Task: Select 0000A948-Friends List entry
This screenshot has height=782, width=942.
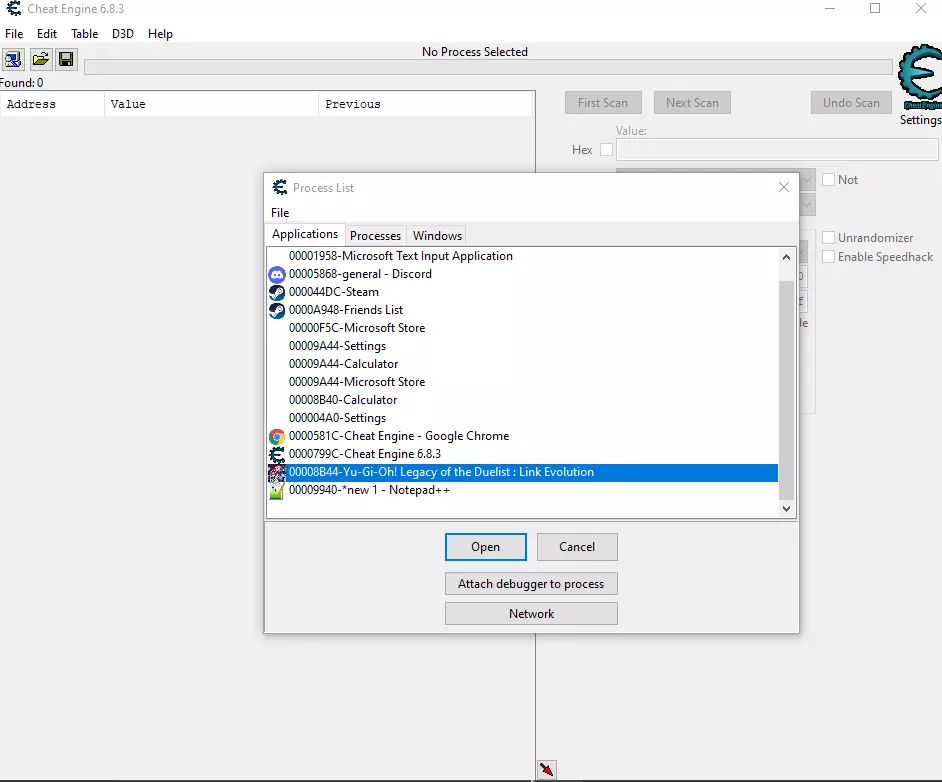Action: (523, 310)
